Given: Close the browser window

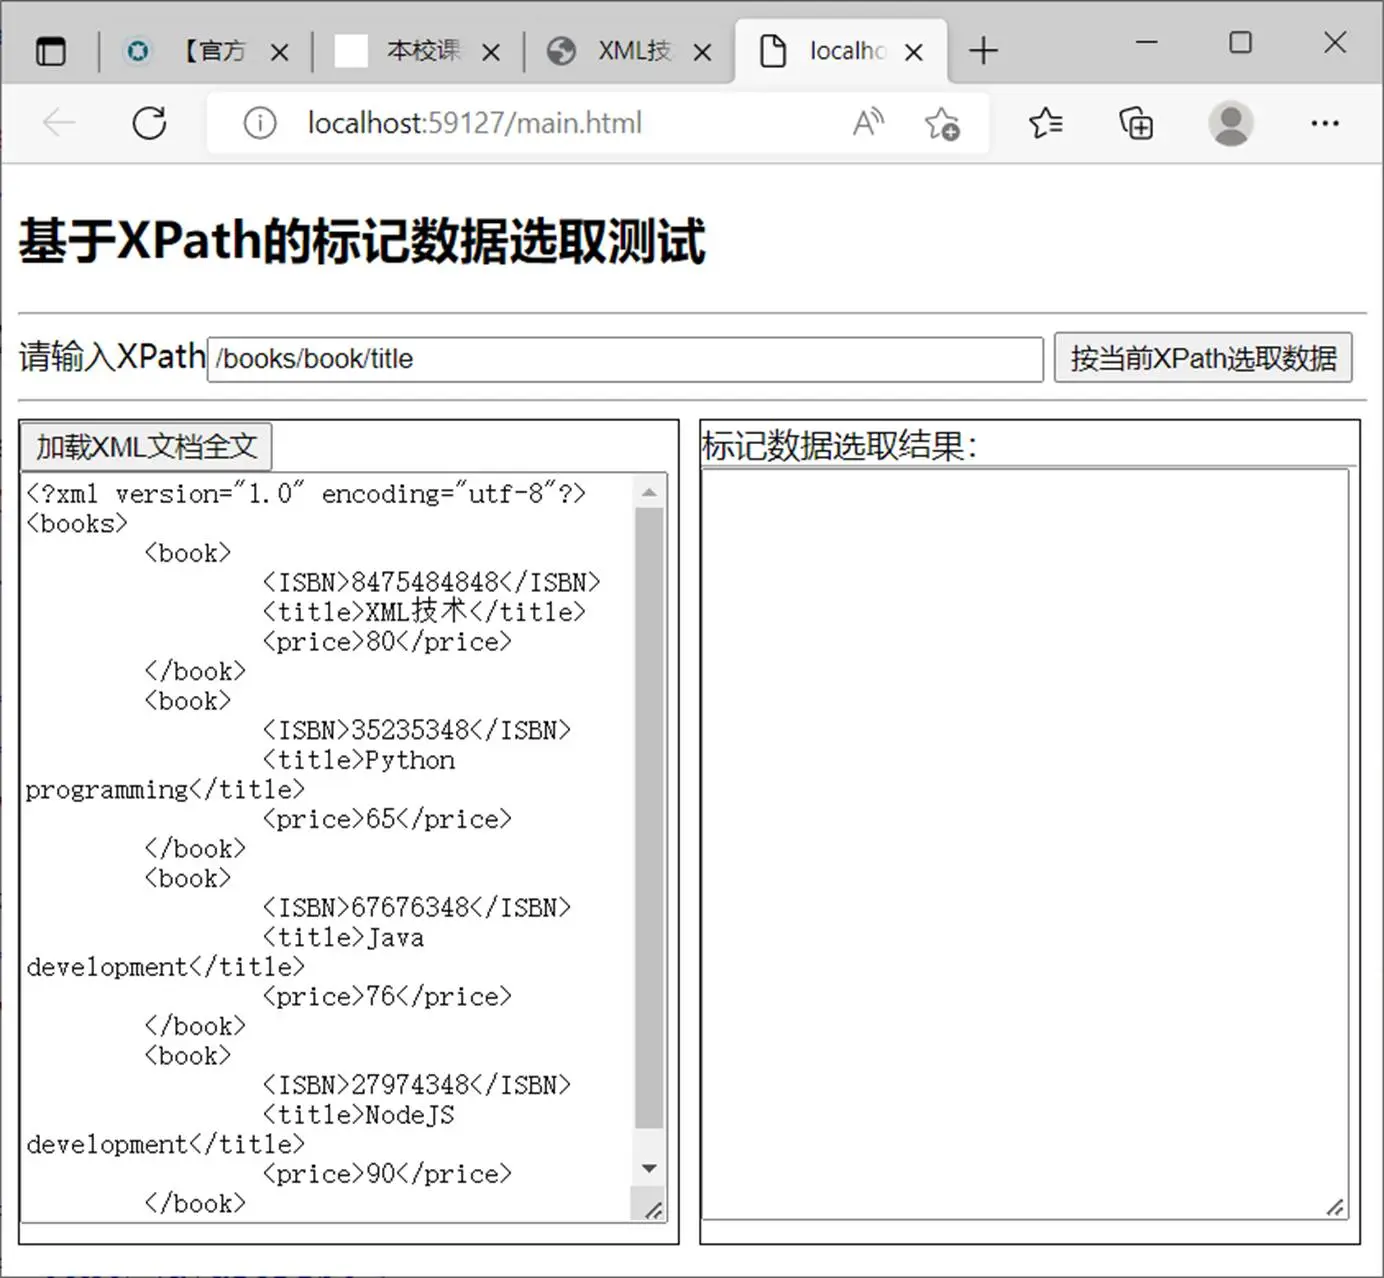Looking at the screenshot, I should 1335,42.
